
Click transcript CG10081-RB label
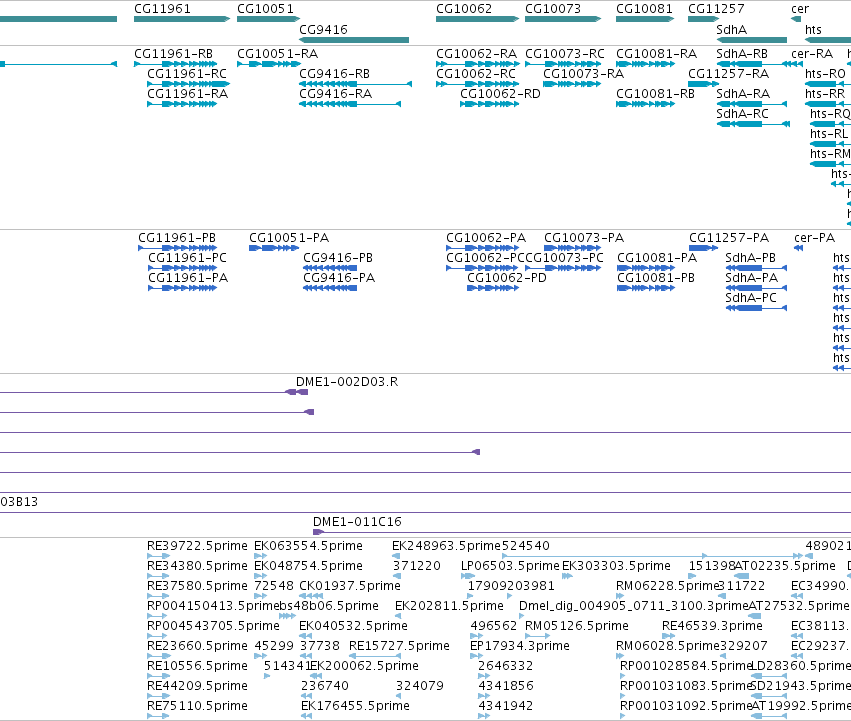click(655, 94)
